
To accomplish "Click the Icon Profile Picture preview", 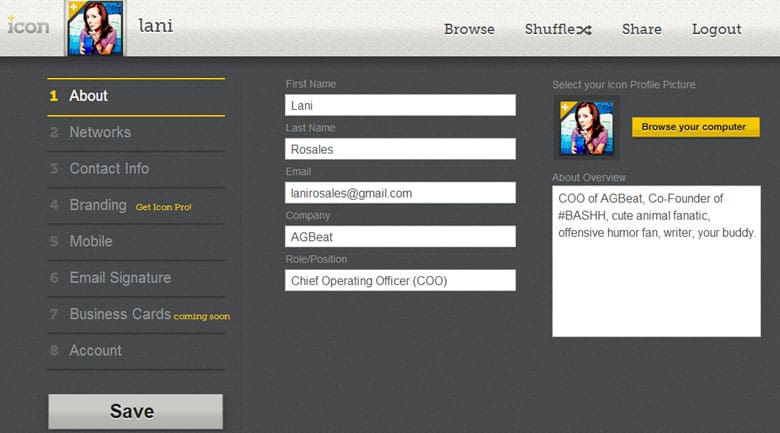I will (586, 128).
